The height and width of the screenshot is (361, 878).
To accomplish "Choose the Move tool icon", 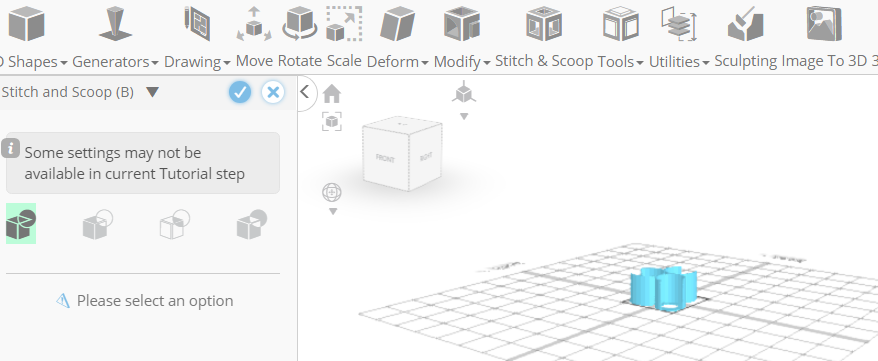I will (x=254, y=25).
